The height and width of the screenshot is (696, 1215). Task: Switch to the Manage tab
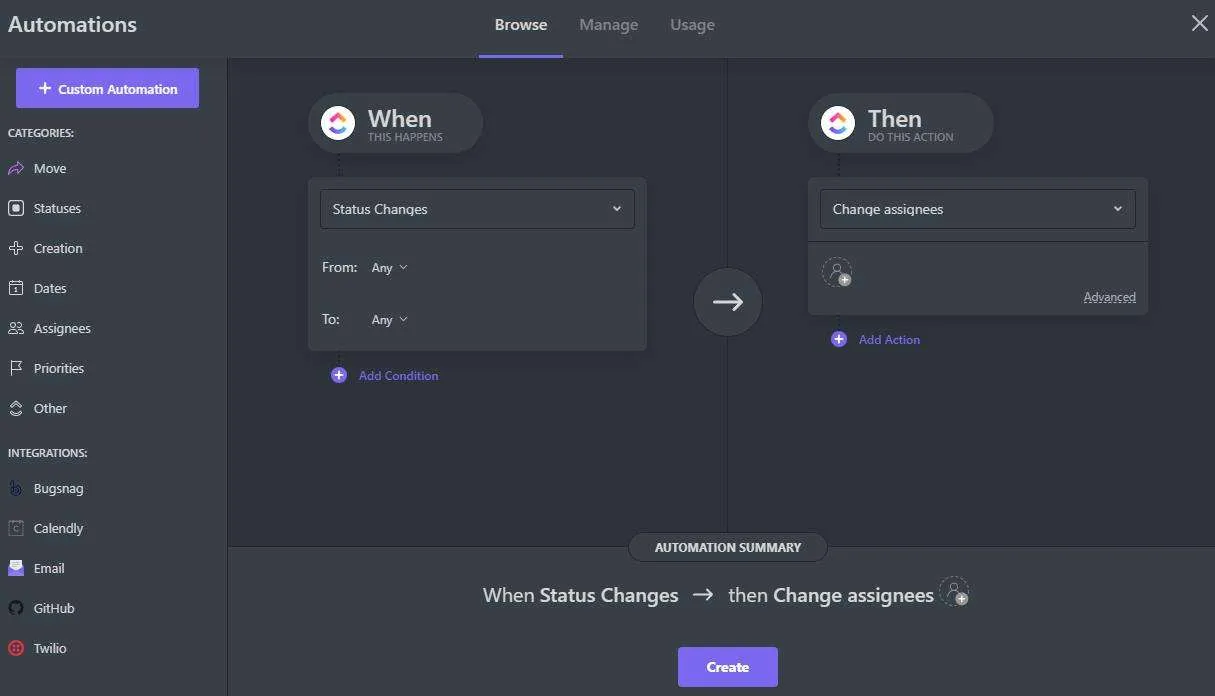tap(609, 25)
